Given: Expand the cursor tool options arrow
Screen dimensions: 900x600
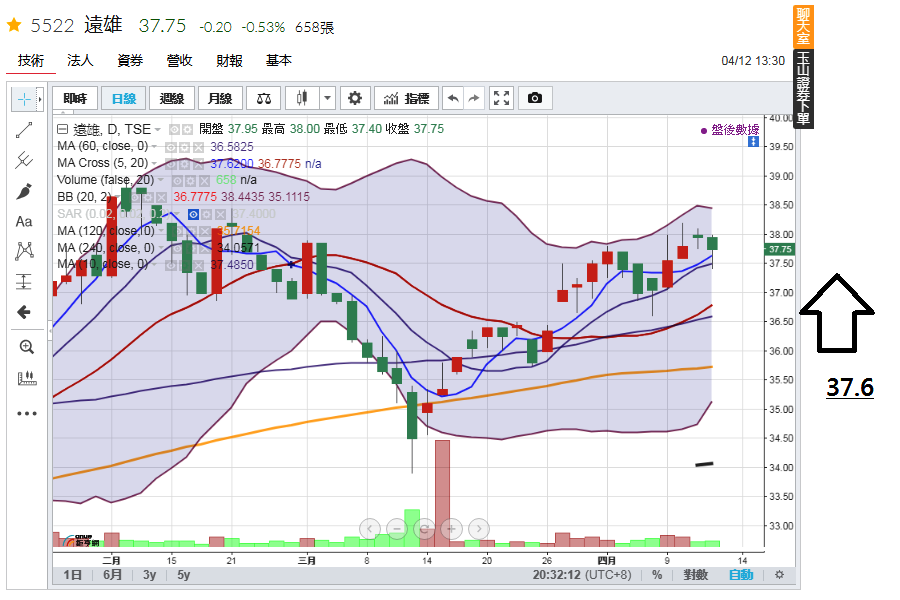Looking at the screenshot, I should tap(40, 99).
